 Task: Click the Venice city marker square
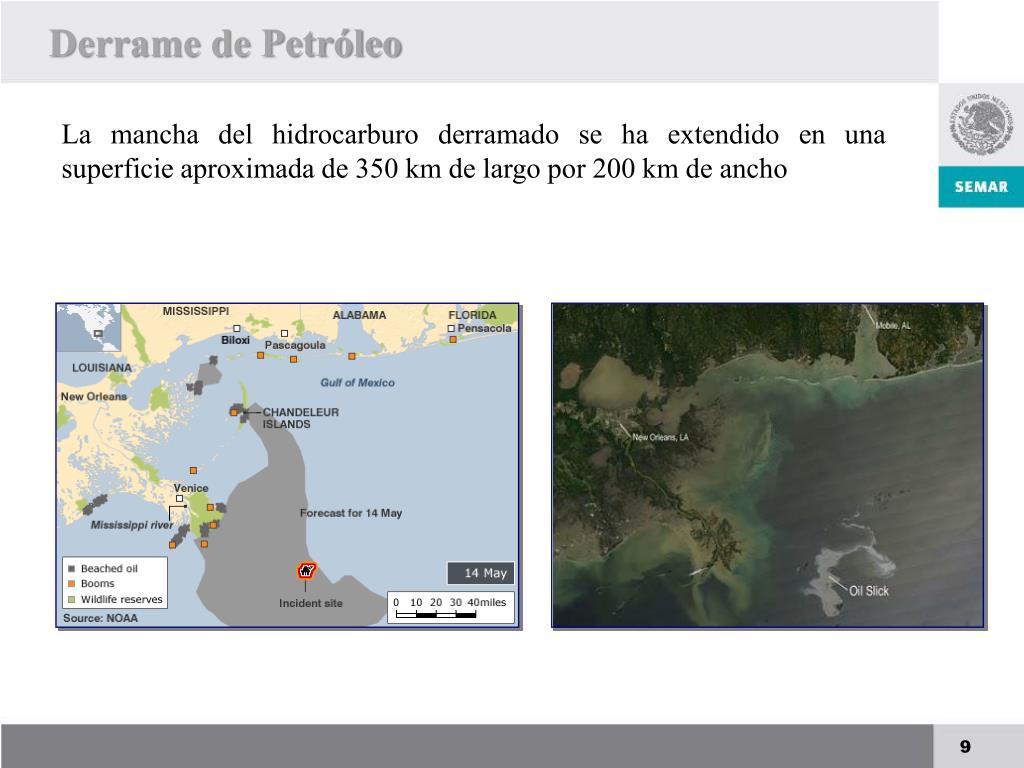click(180, 499)
